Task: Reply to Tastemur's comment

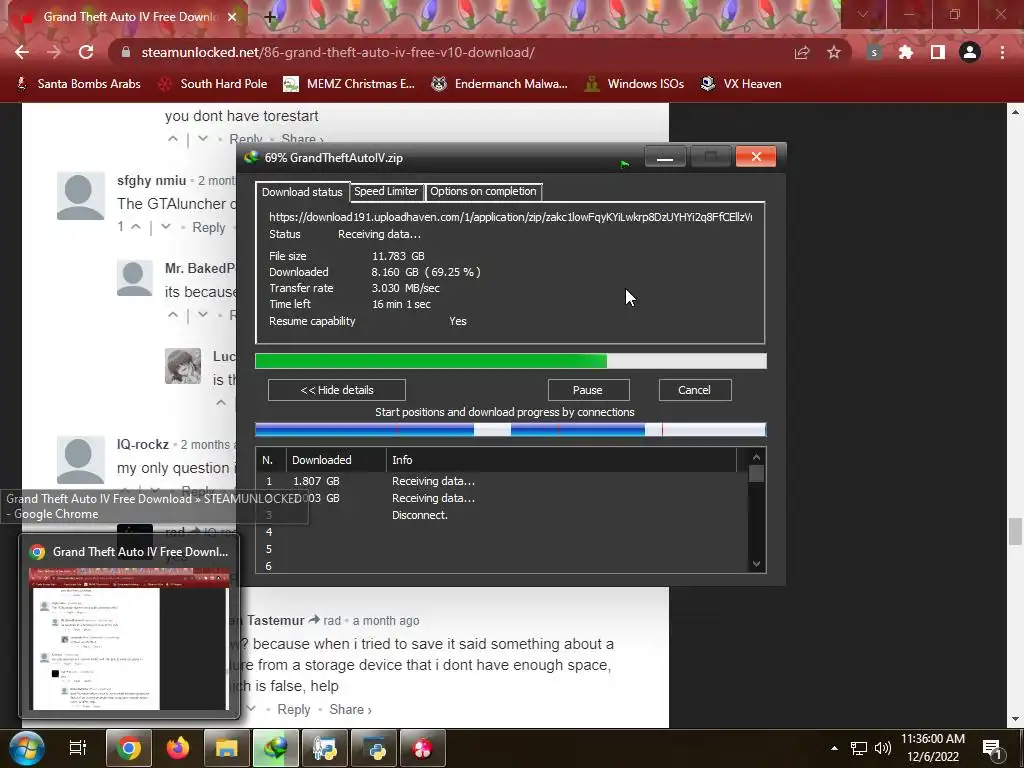Action: pyautogui.click(x=294, y=709)
